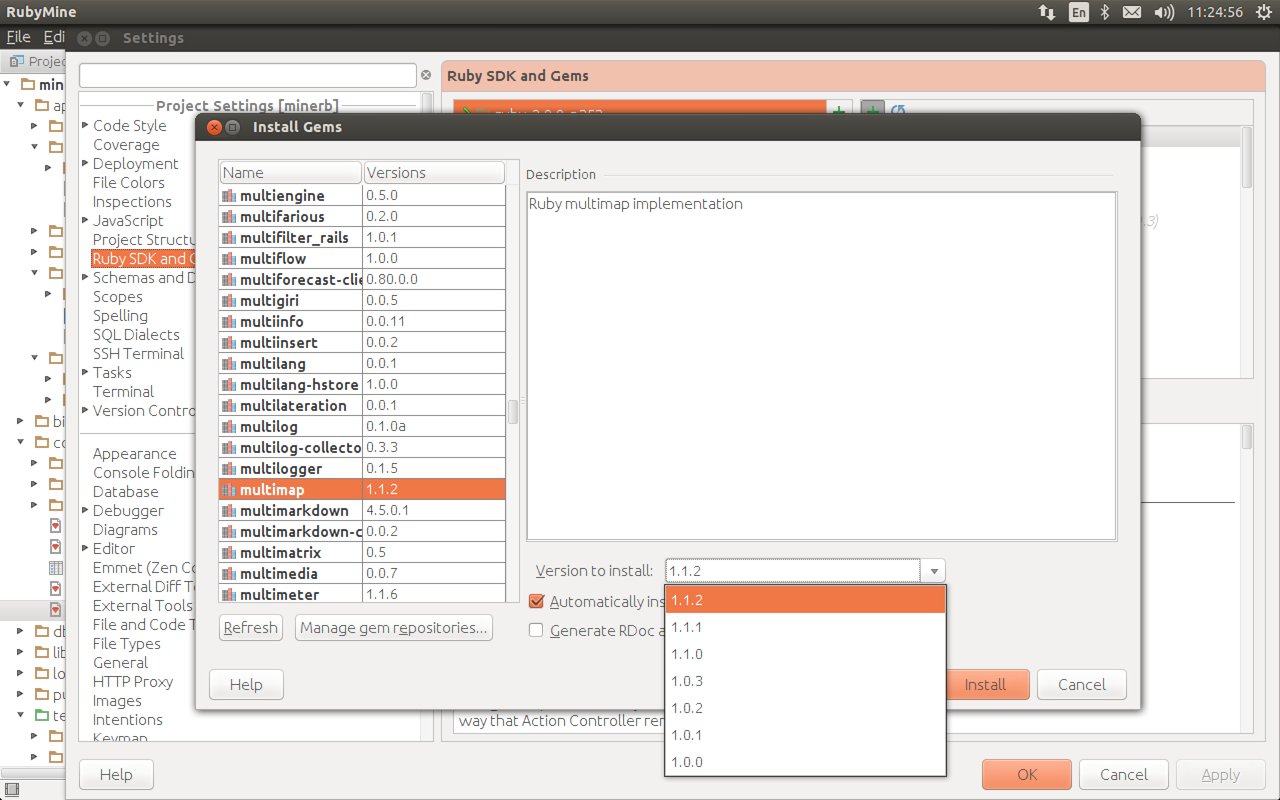Click the multimeter gem icon

point(229,595)
